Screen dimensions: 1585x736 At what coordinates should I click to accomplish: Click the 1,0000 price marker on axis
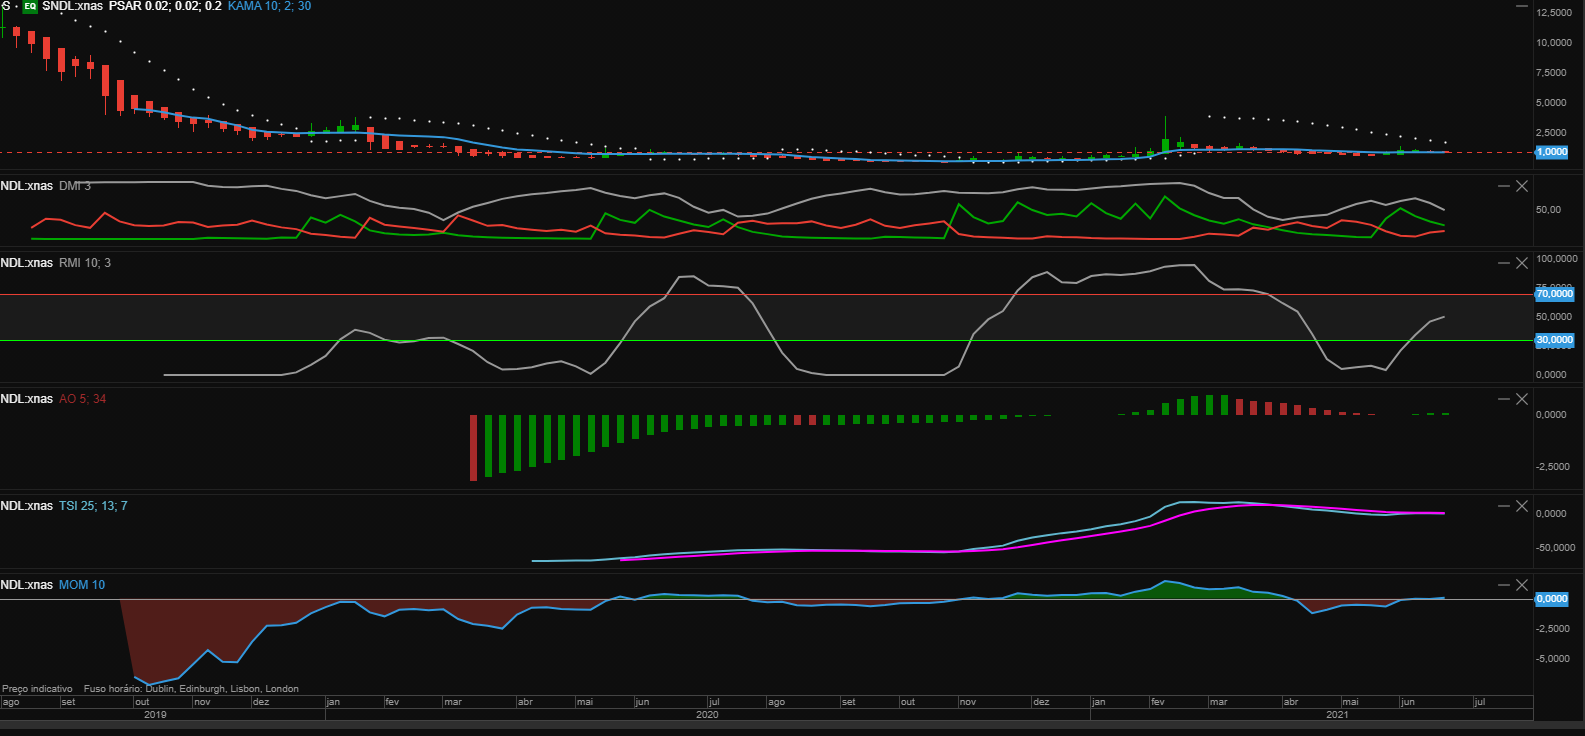click(x=1552, y=152)
